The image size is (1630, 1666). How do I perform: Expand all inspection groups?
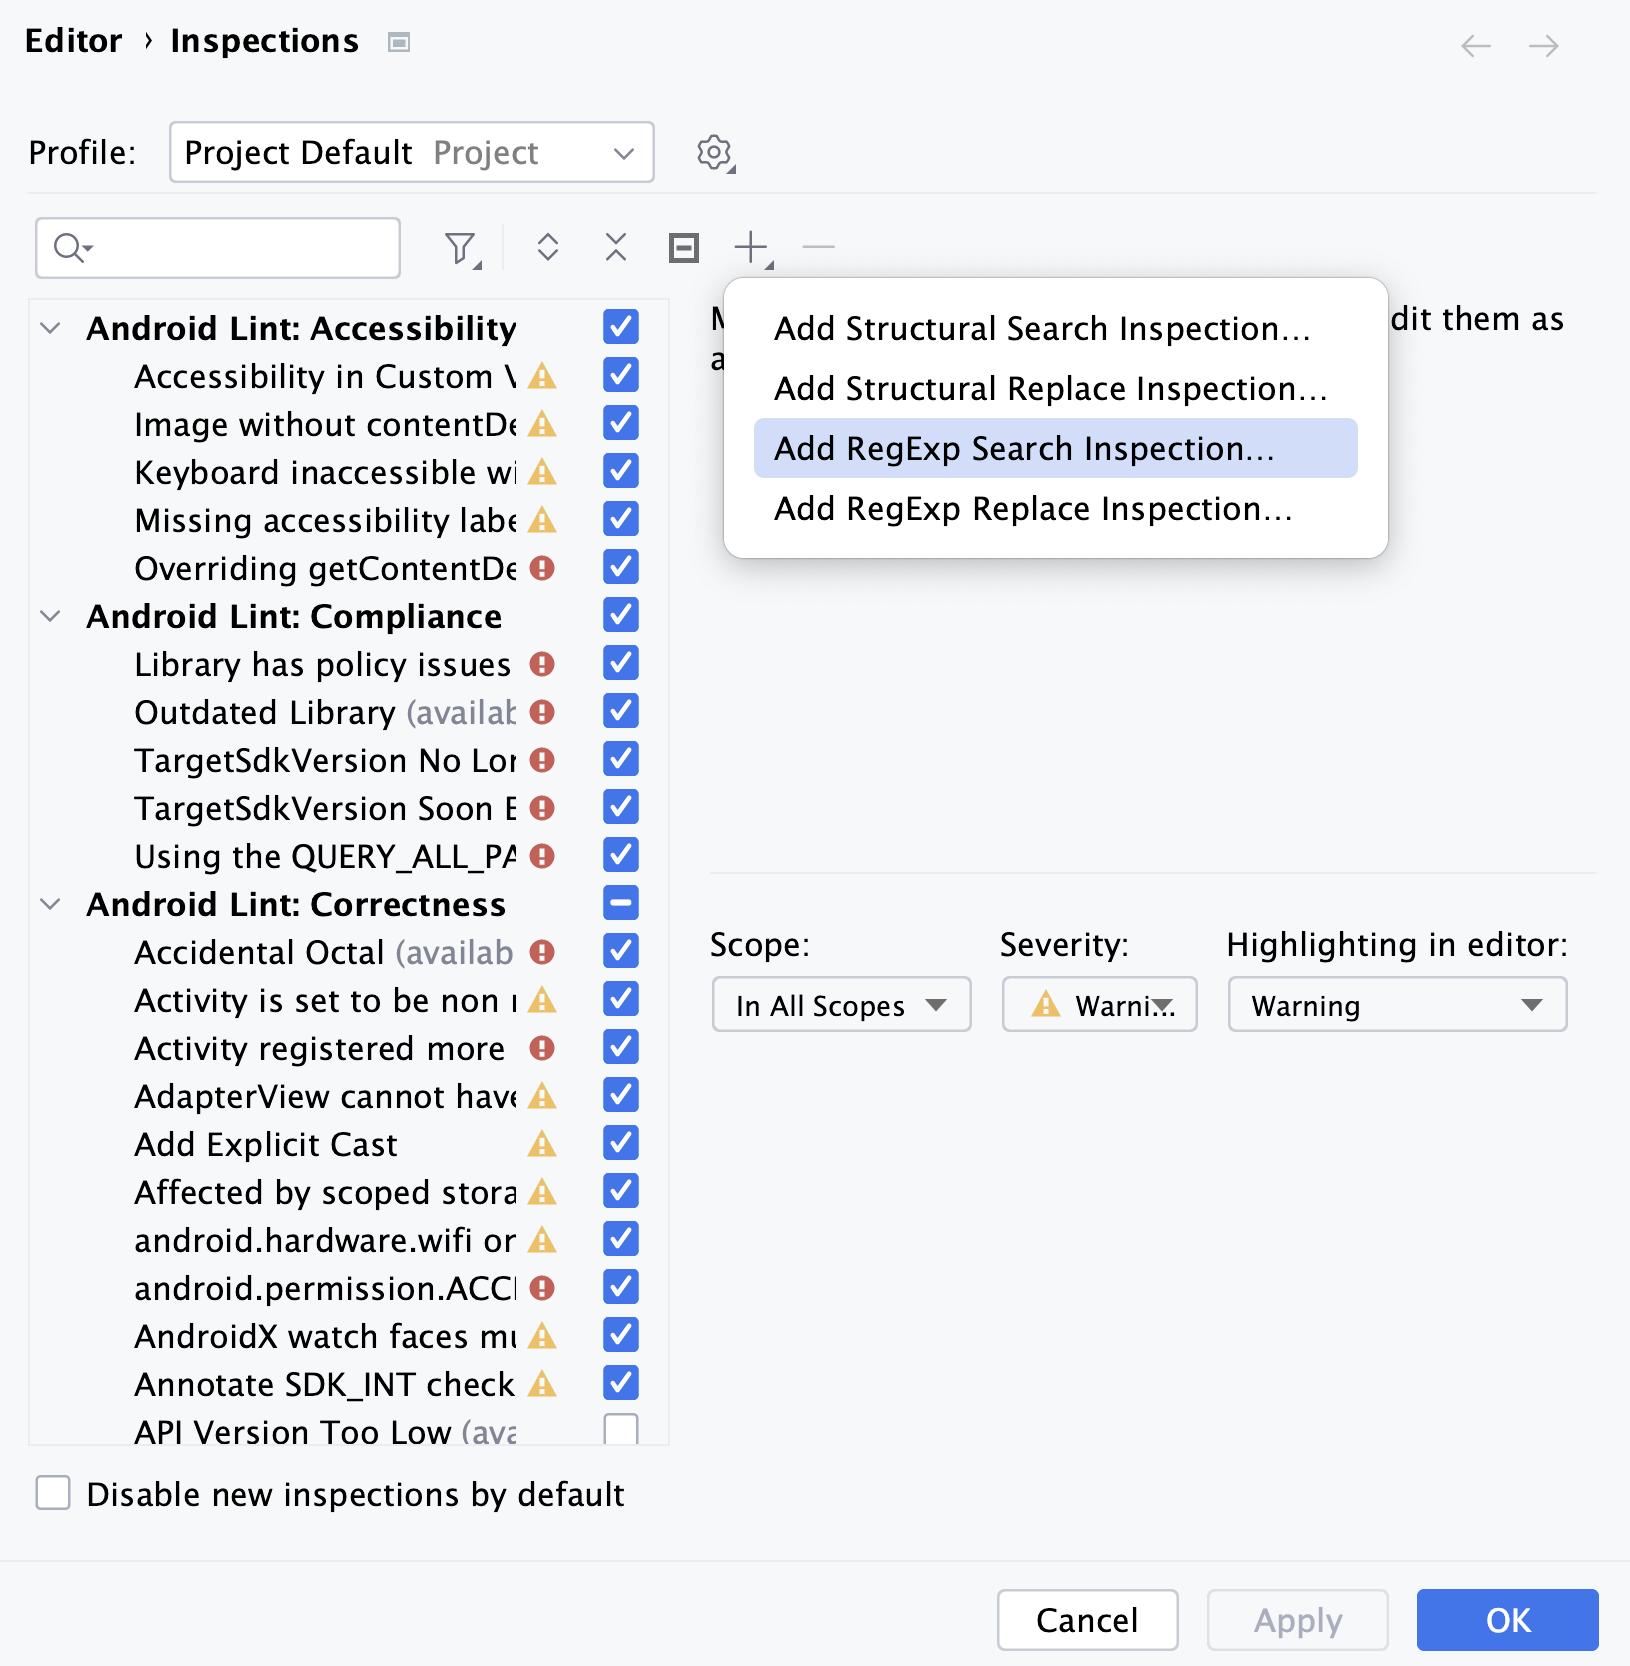click(548, 248)
